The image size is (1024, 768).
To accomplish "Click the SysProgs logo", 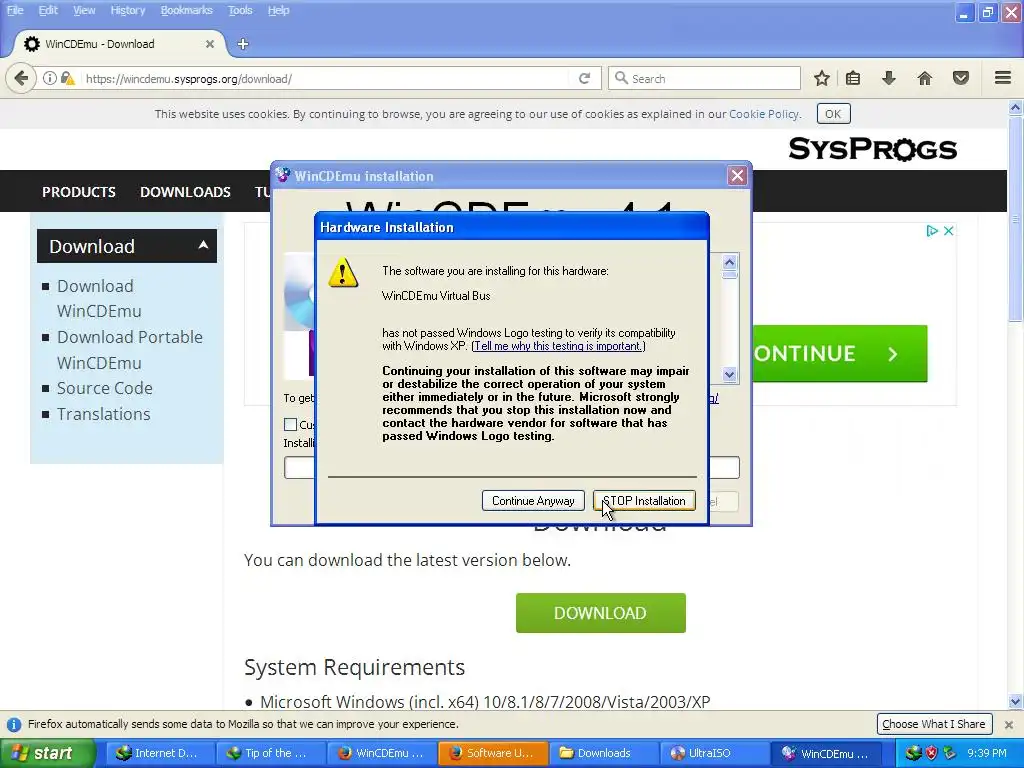I will coord(872,149).
